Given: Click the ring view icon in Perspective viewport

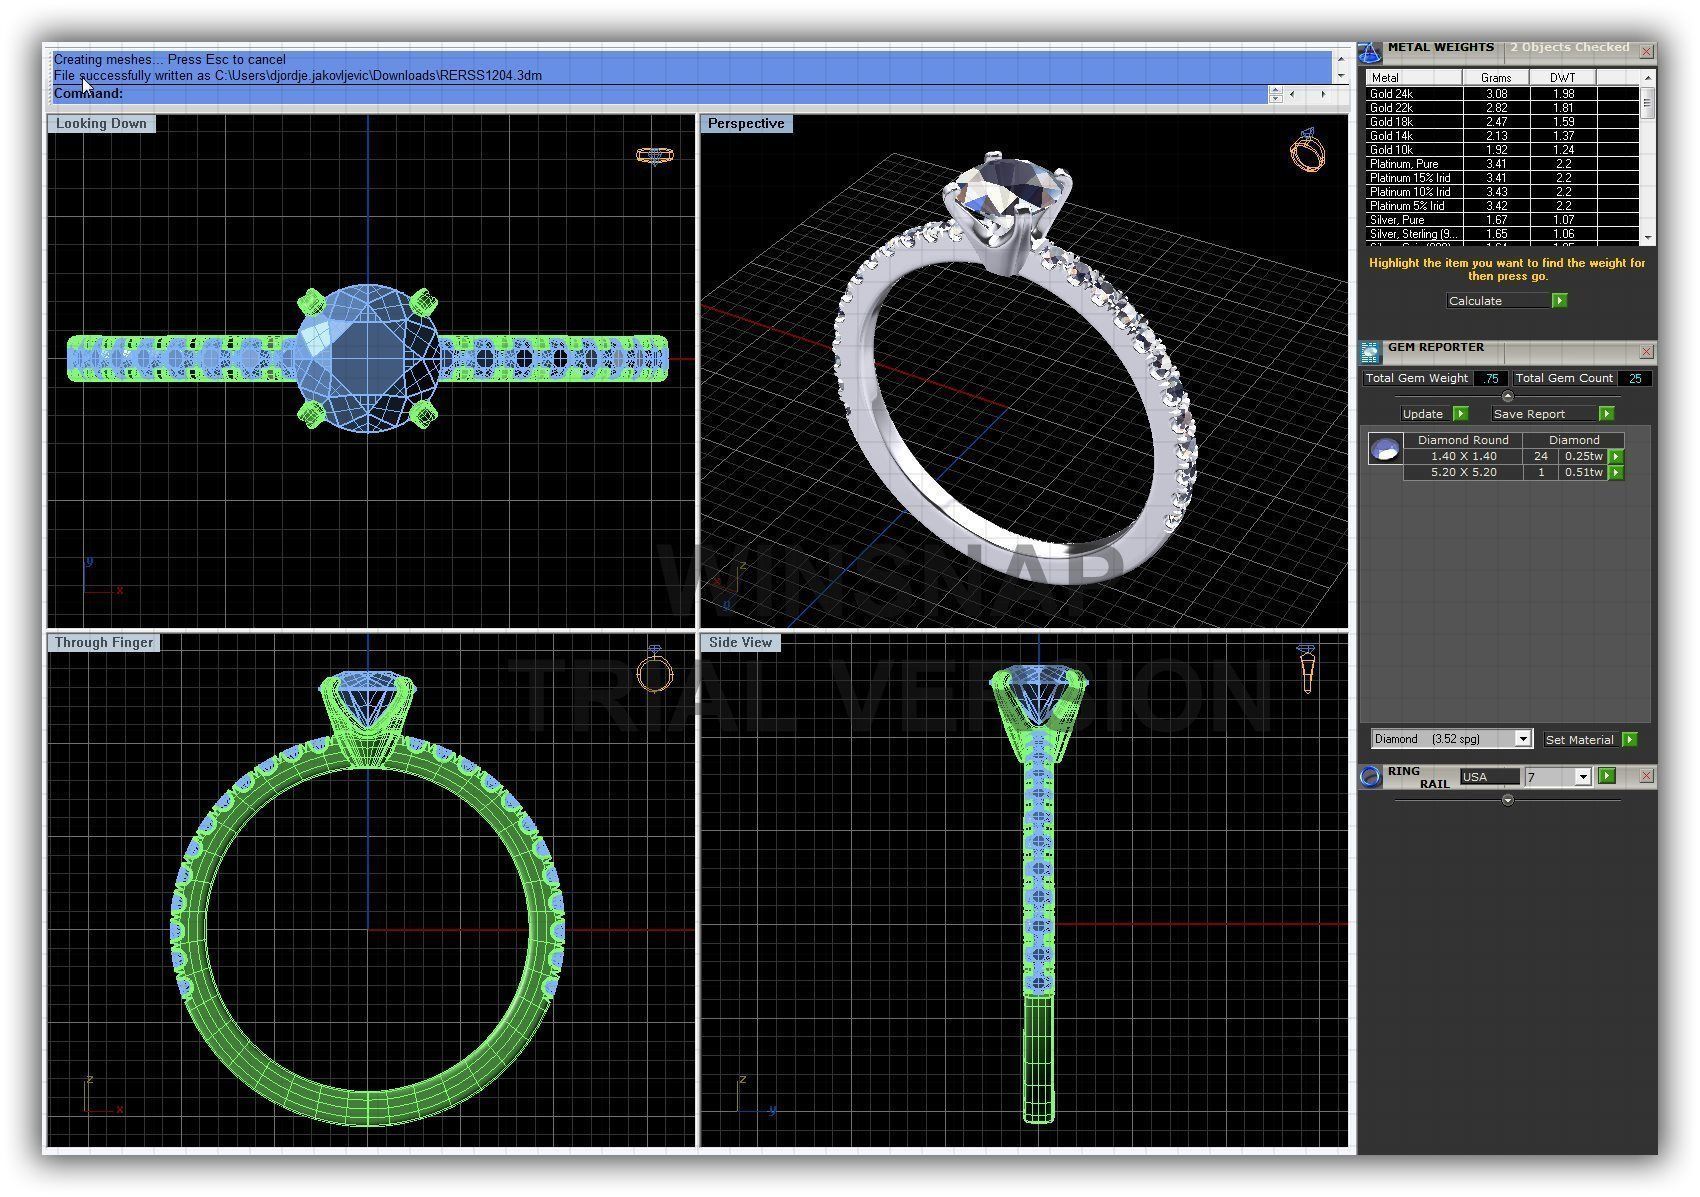Looking at the screenshot, I should coord(1307,150).
